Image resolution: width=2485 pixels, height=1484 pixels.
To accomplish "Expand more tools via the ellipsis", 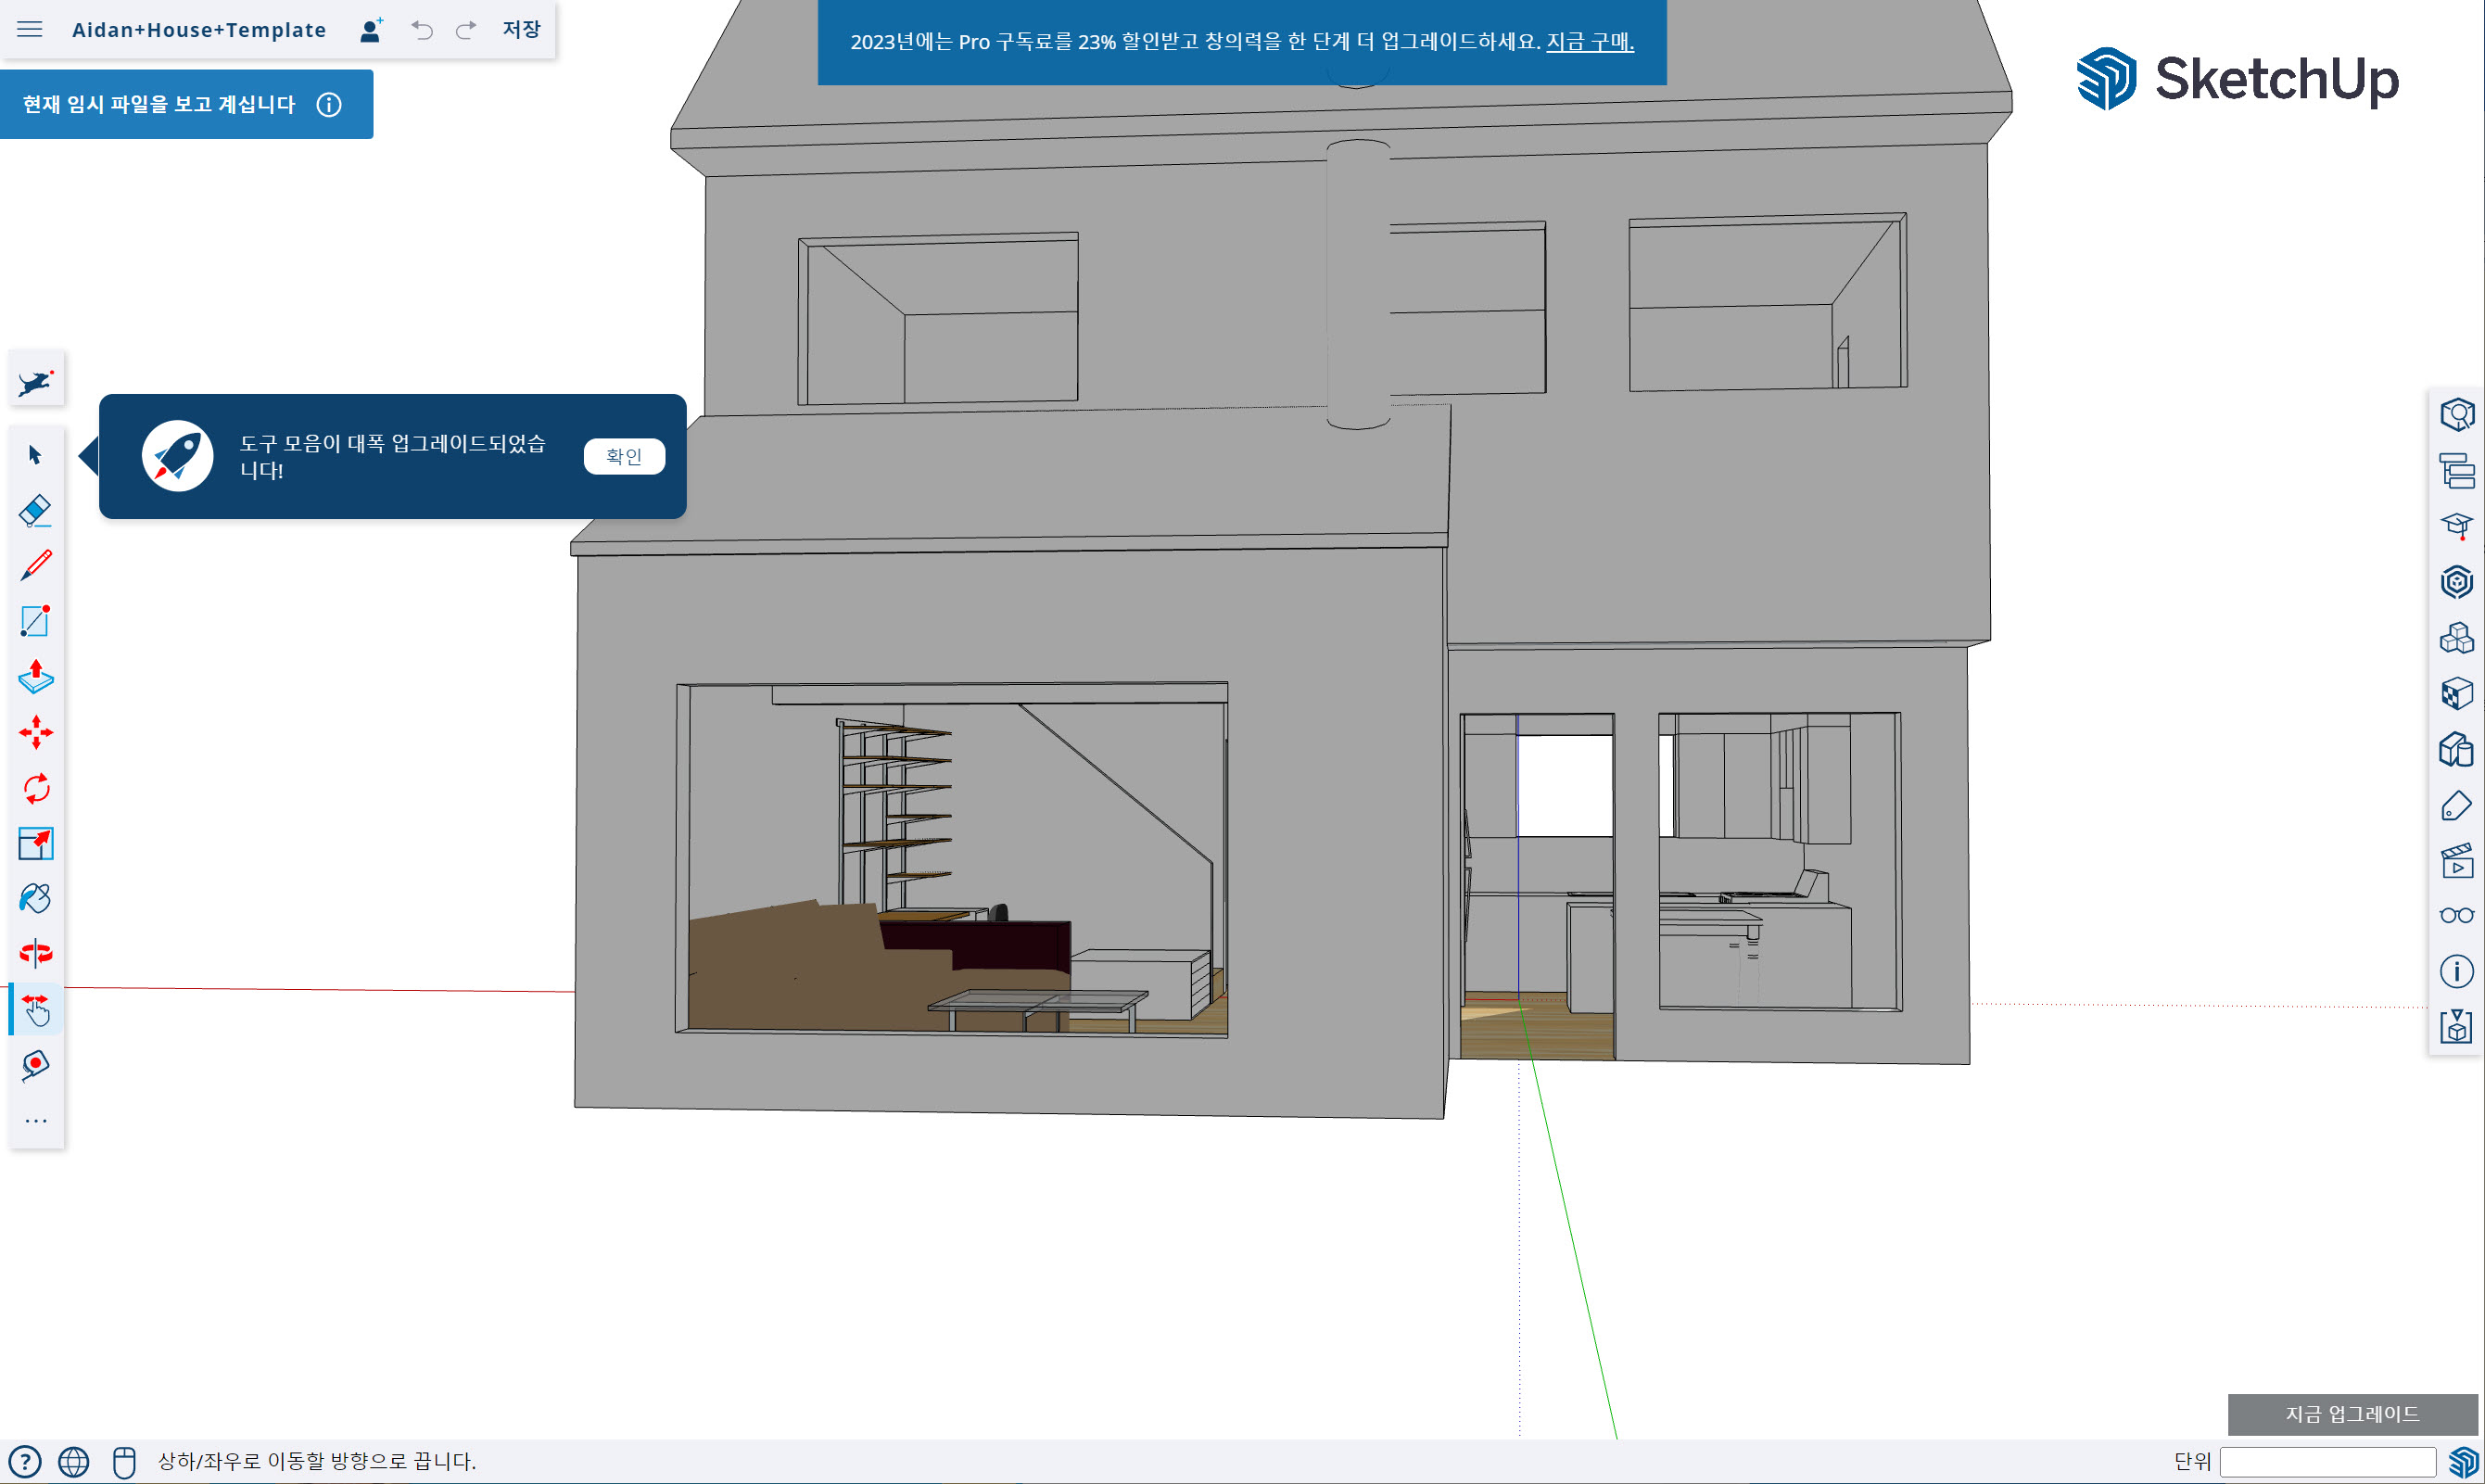I will [35, 1121].
